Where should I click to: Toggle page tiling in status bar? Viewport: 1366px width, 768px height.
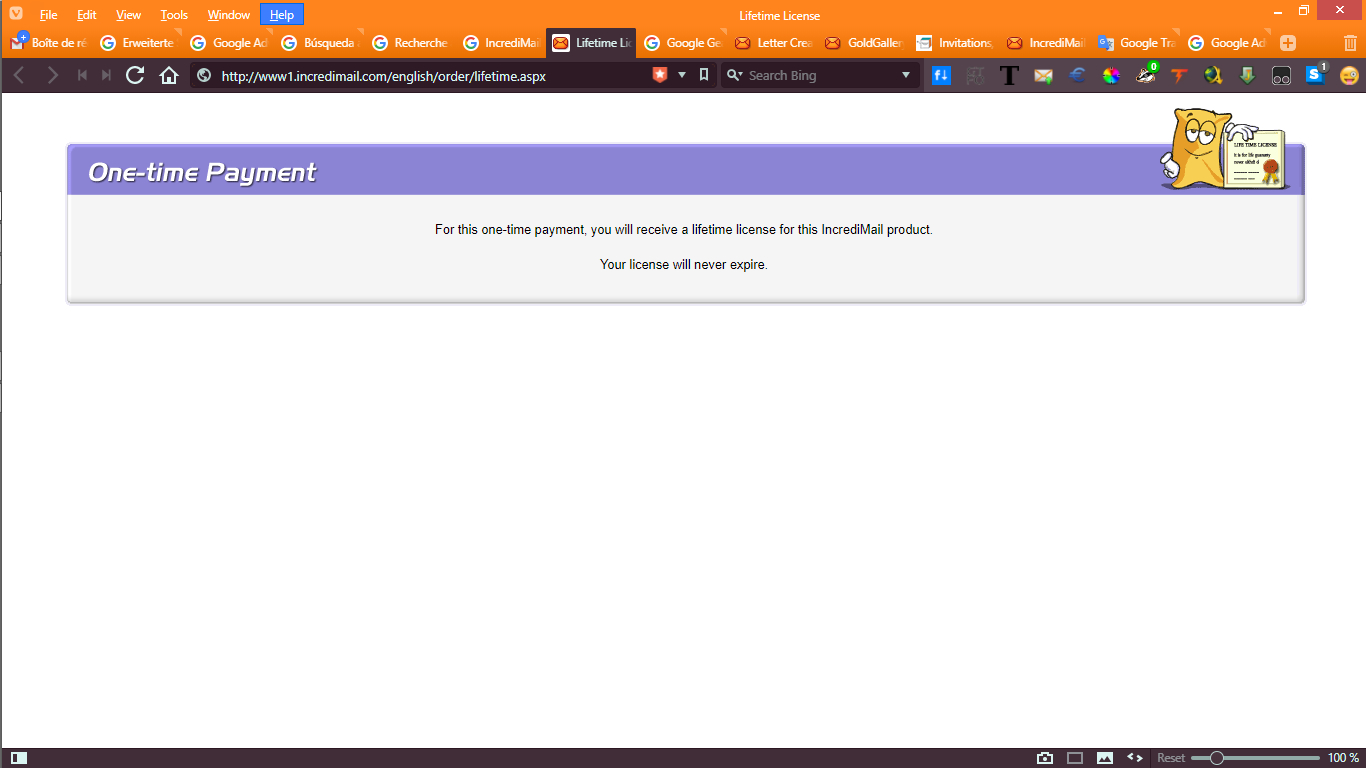click(1075, 758)
